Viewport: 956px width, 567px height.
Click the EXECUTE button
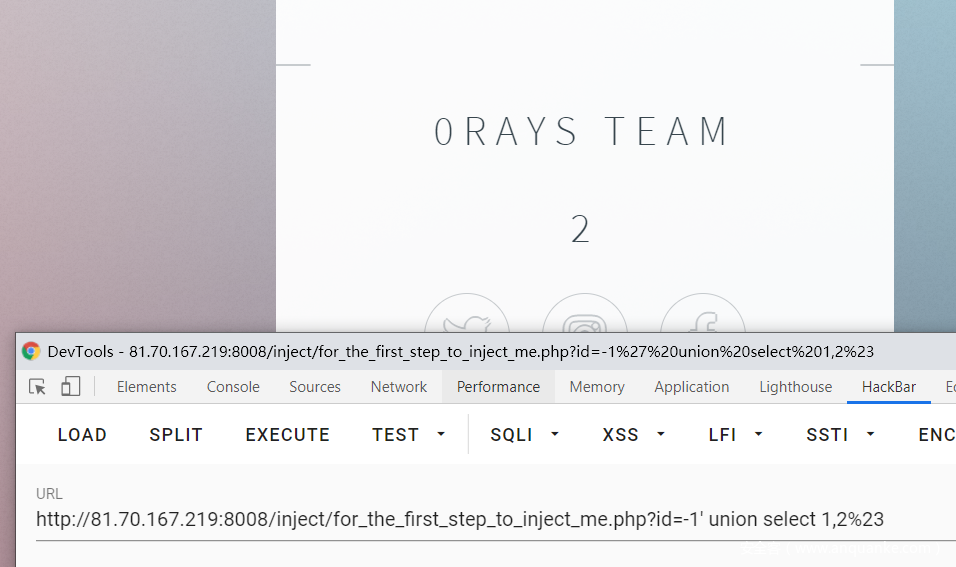288,435
